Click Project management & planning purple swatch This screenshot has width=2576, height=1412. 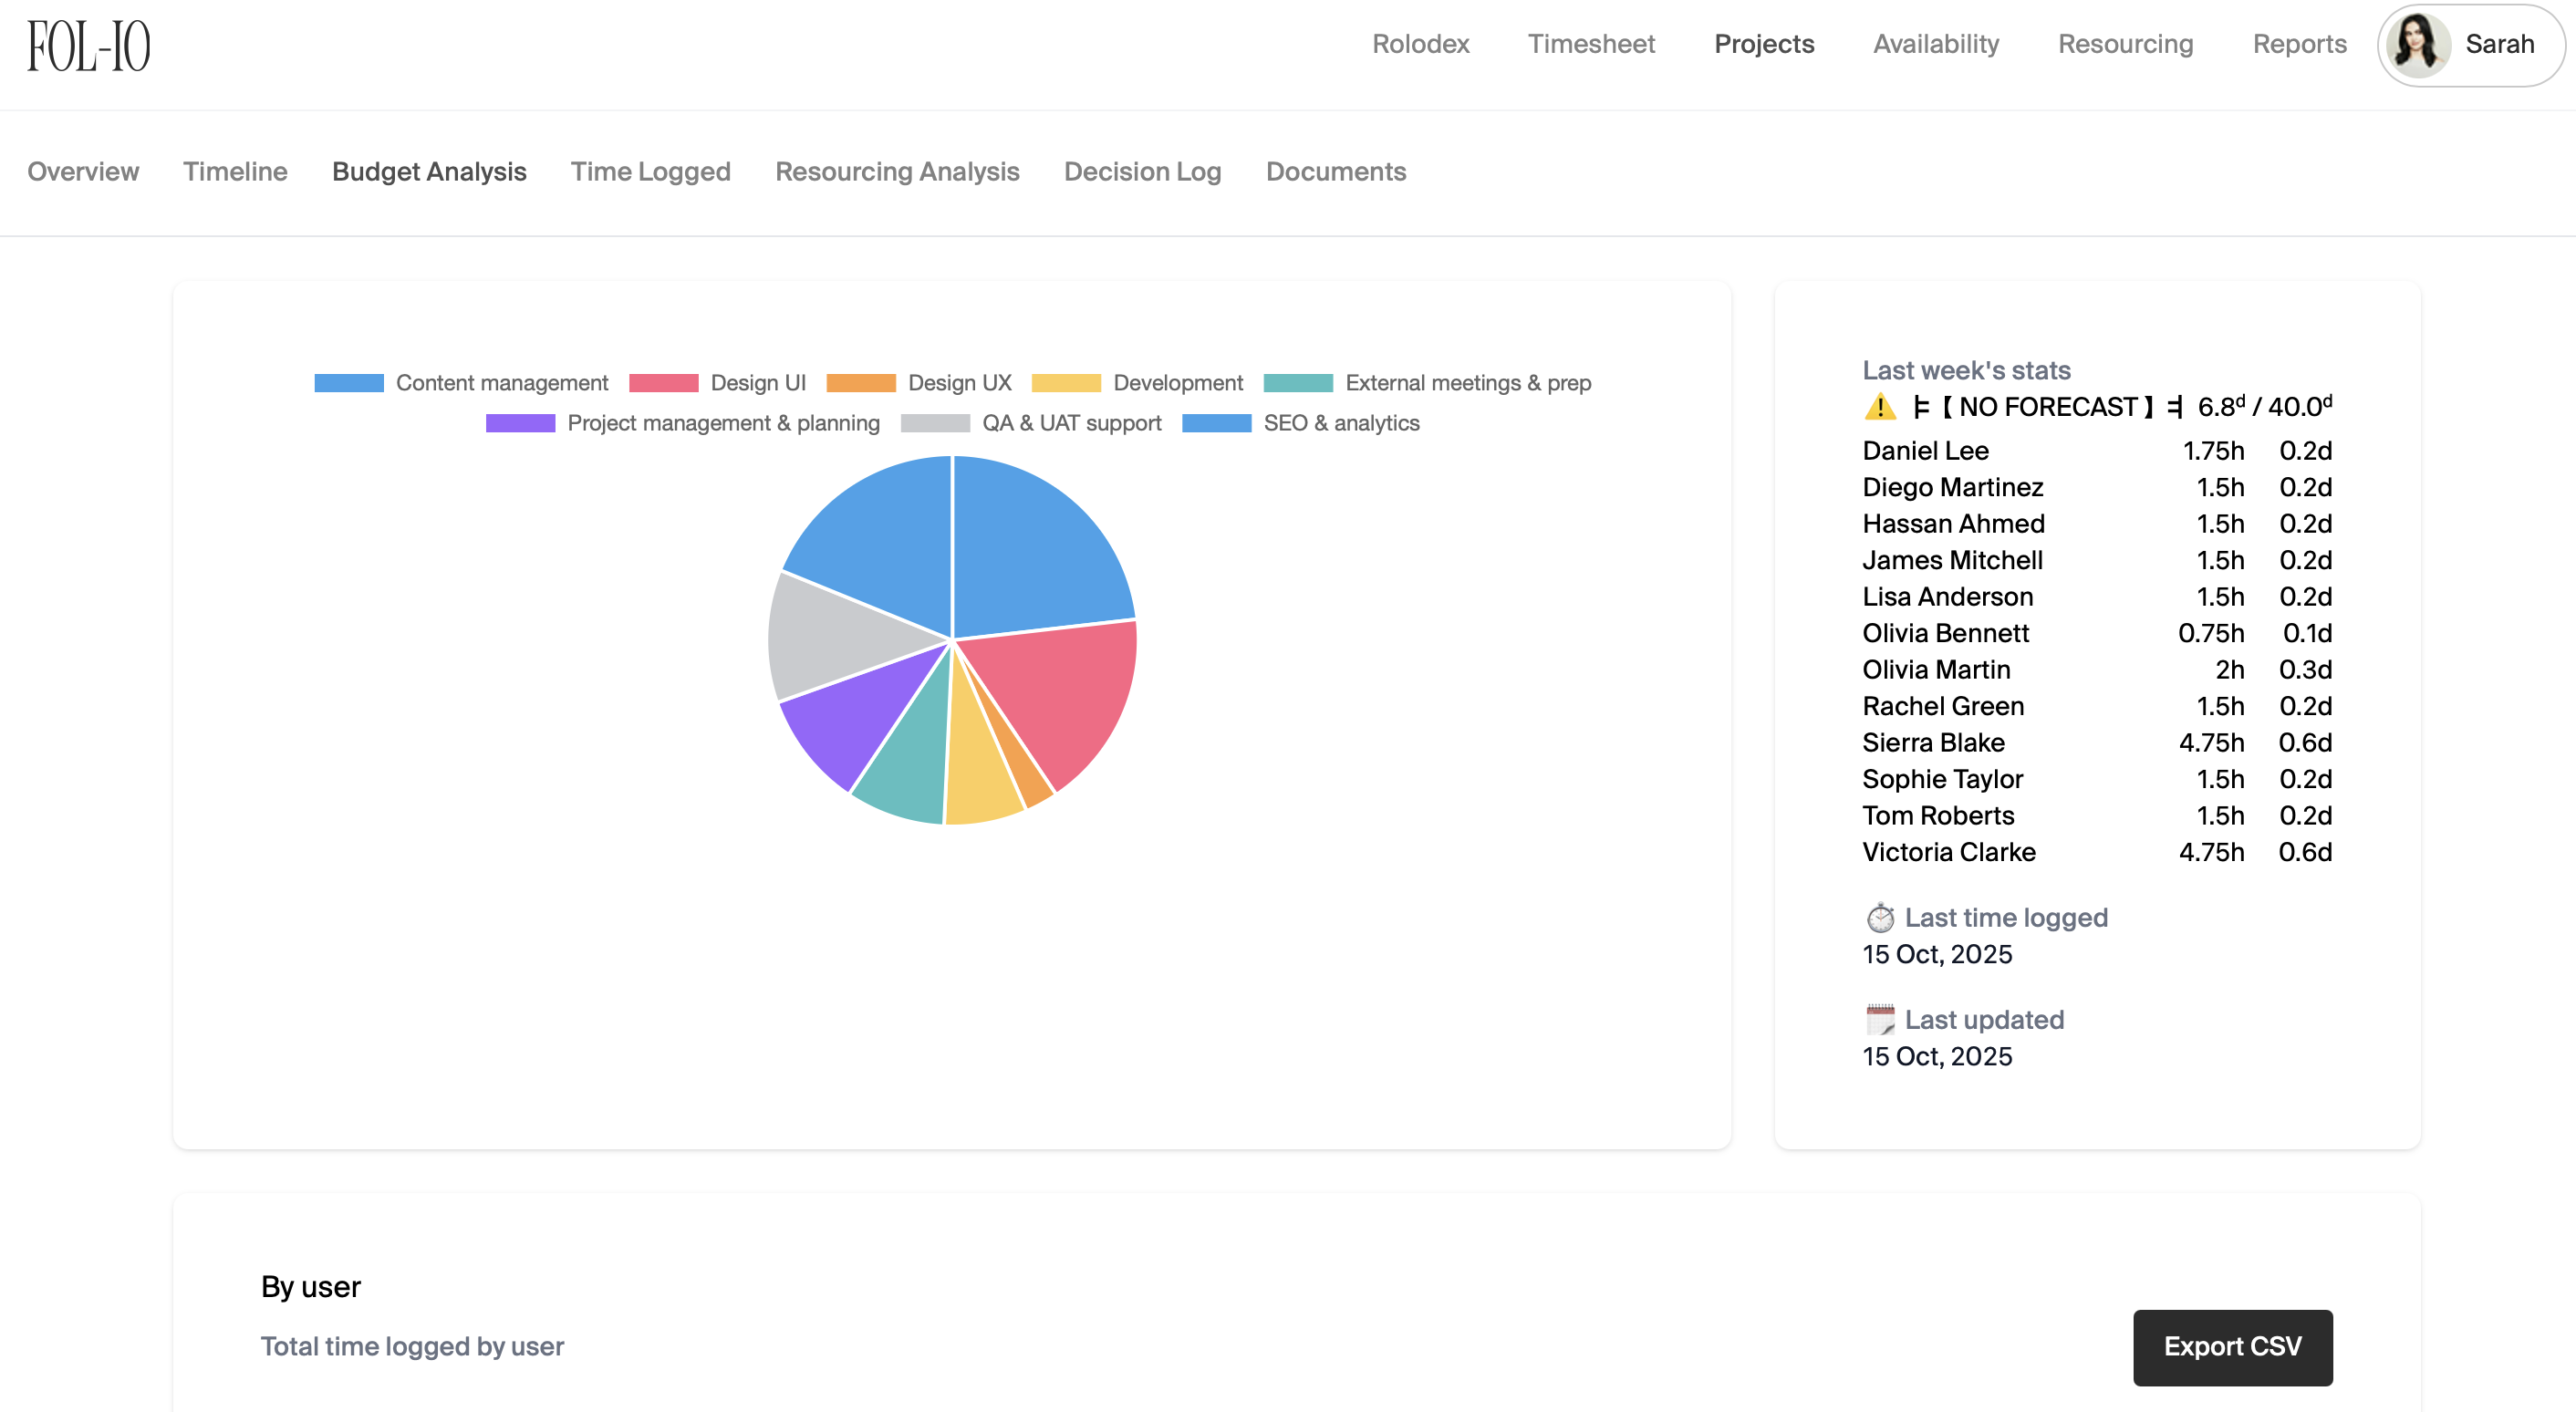(520, 423)
